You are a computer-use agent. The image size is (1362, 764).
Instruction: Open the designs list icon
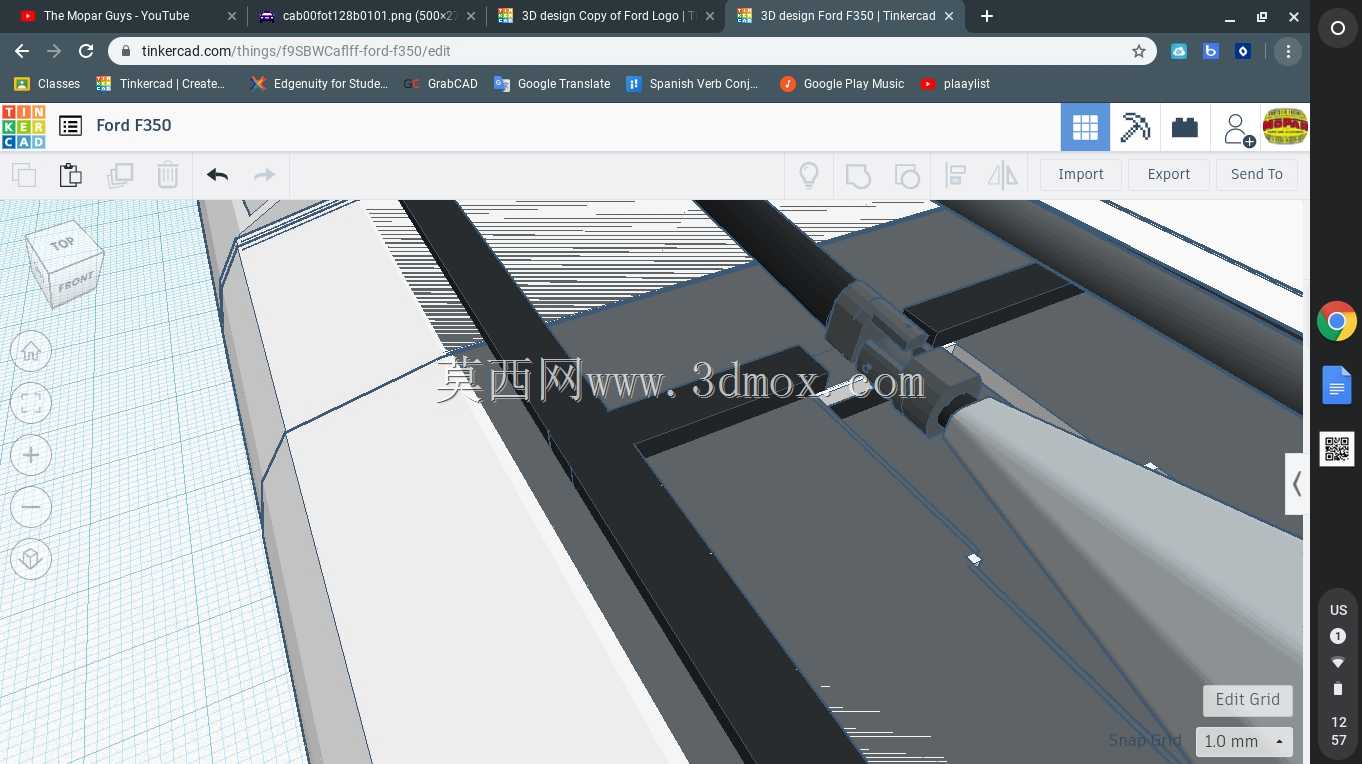pos(70,126)
